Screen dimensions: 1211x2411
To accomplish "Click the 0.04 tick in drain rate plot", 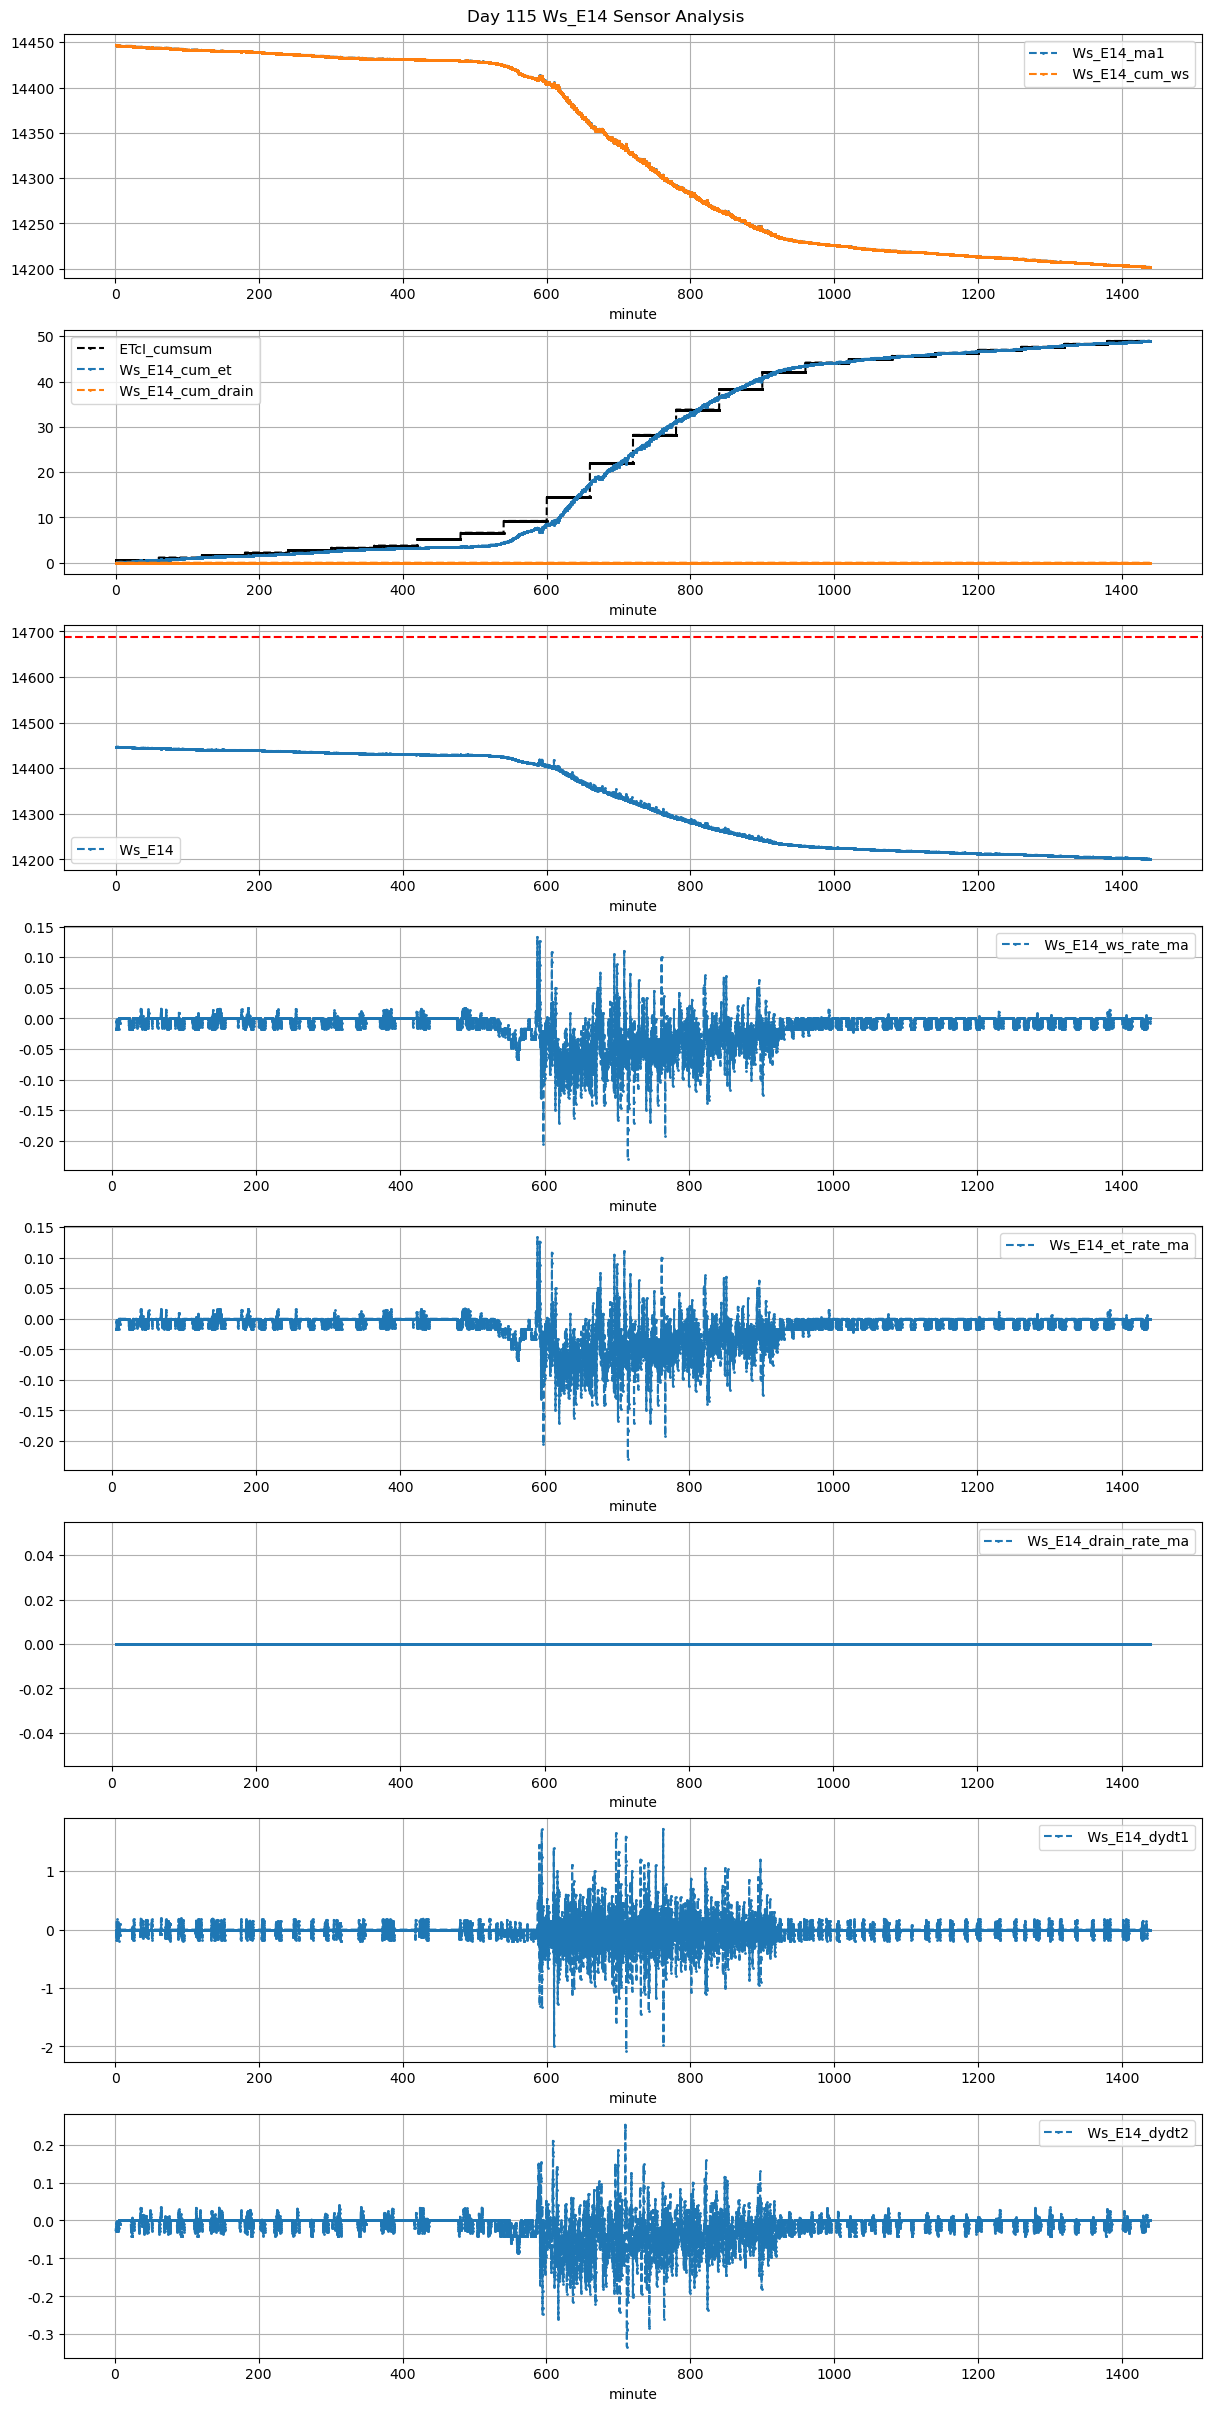I will tap(39, 1556).
